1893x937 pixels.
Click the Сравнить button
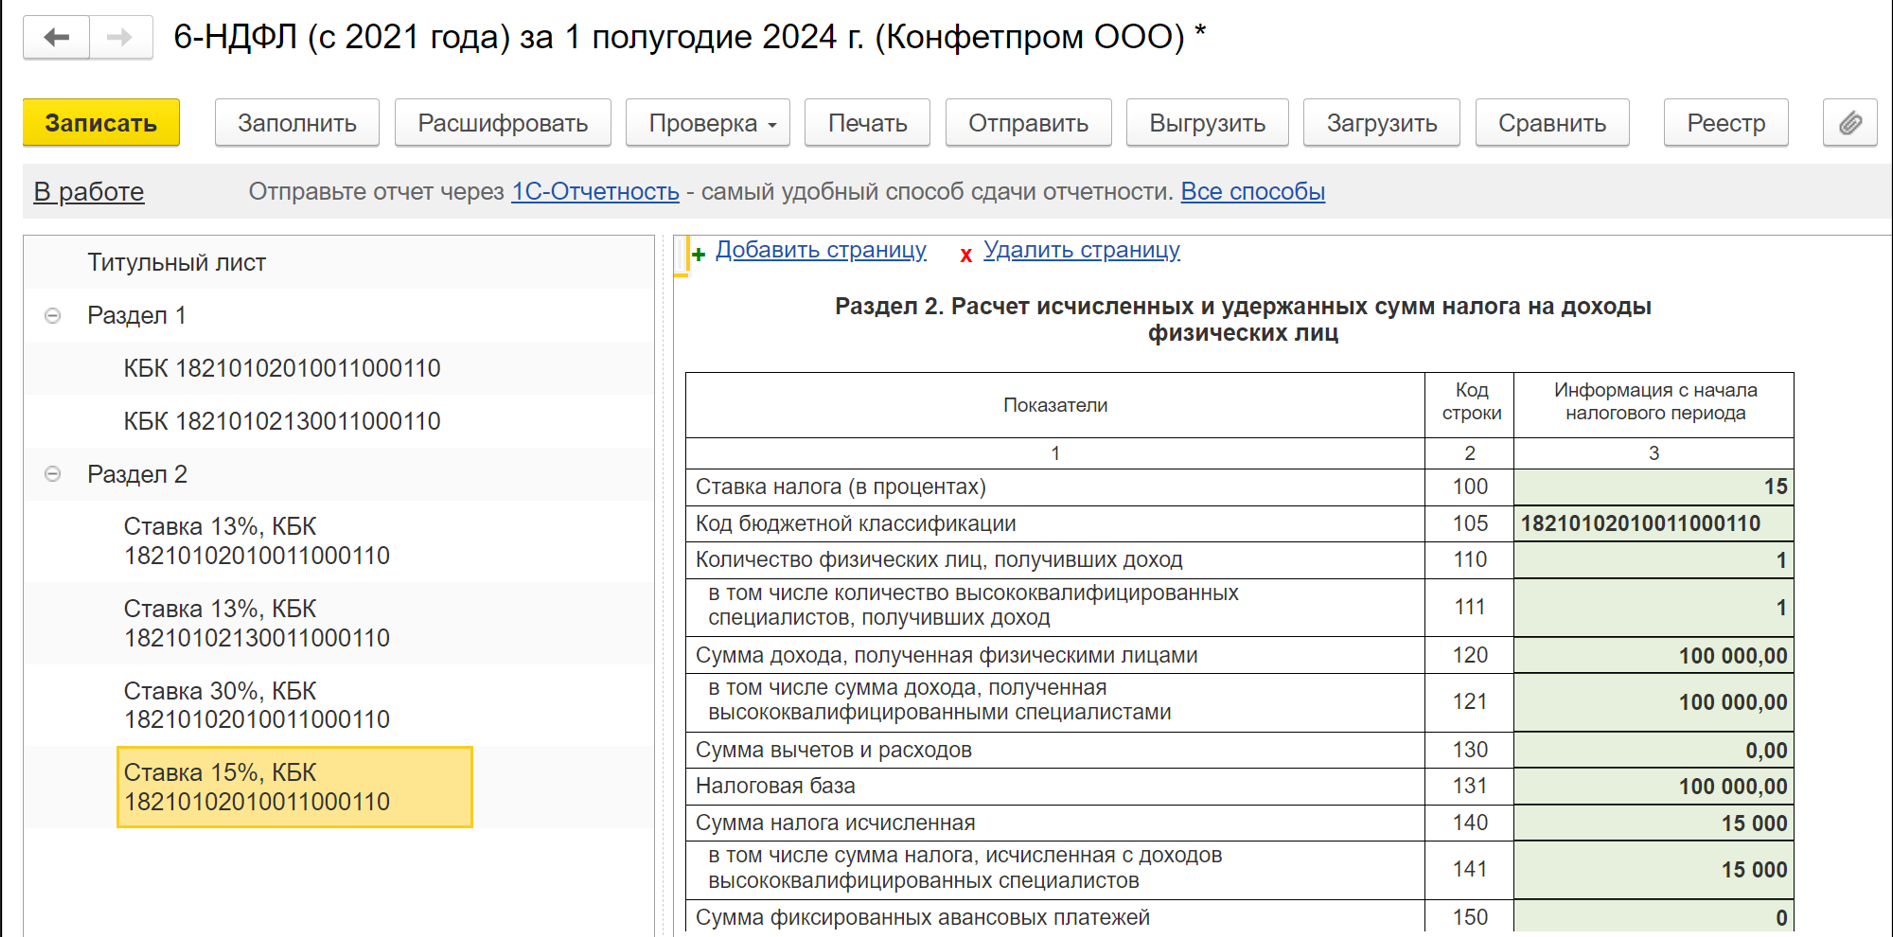[x=1552, y=123]
